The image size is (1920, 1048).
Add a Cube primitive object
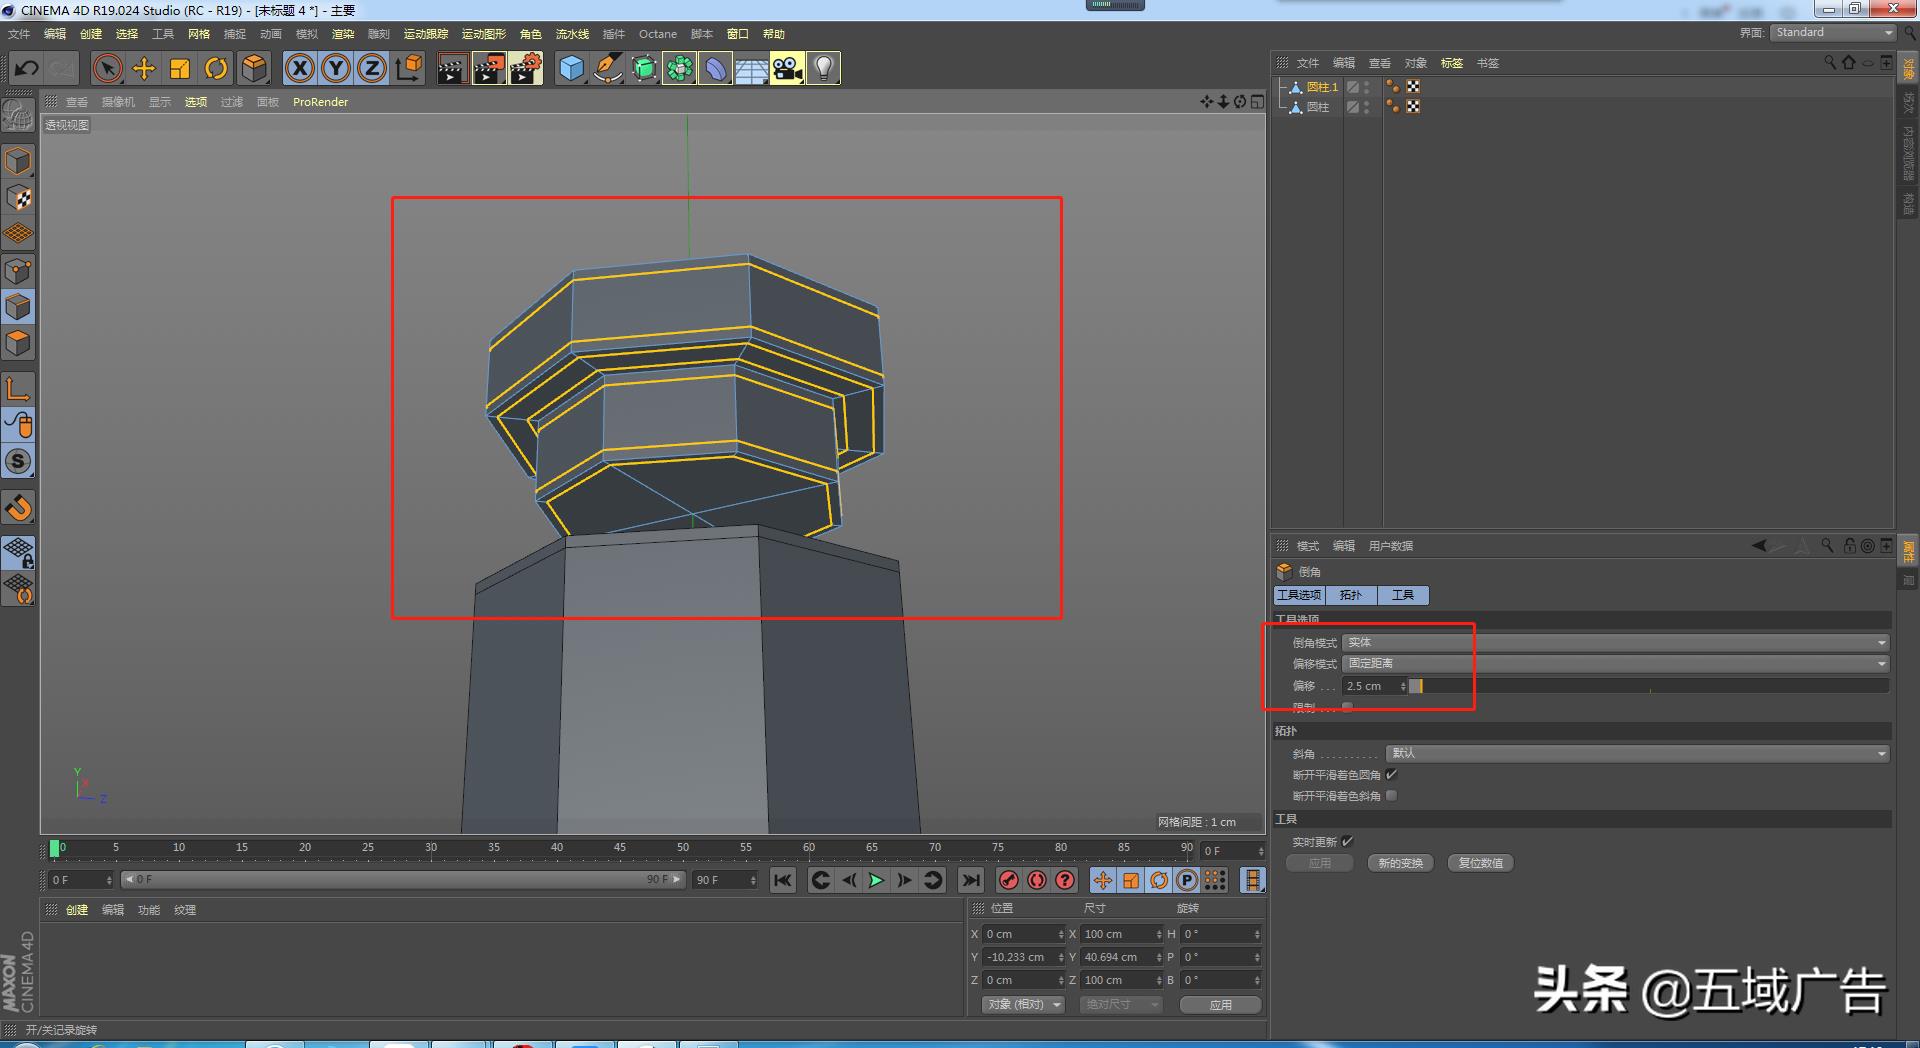[571, 68]
